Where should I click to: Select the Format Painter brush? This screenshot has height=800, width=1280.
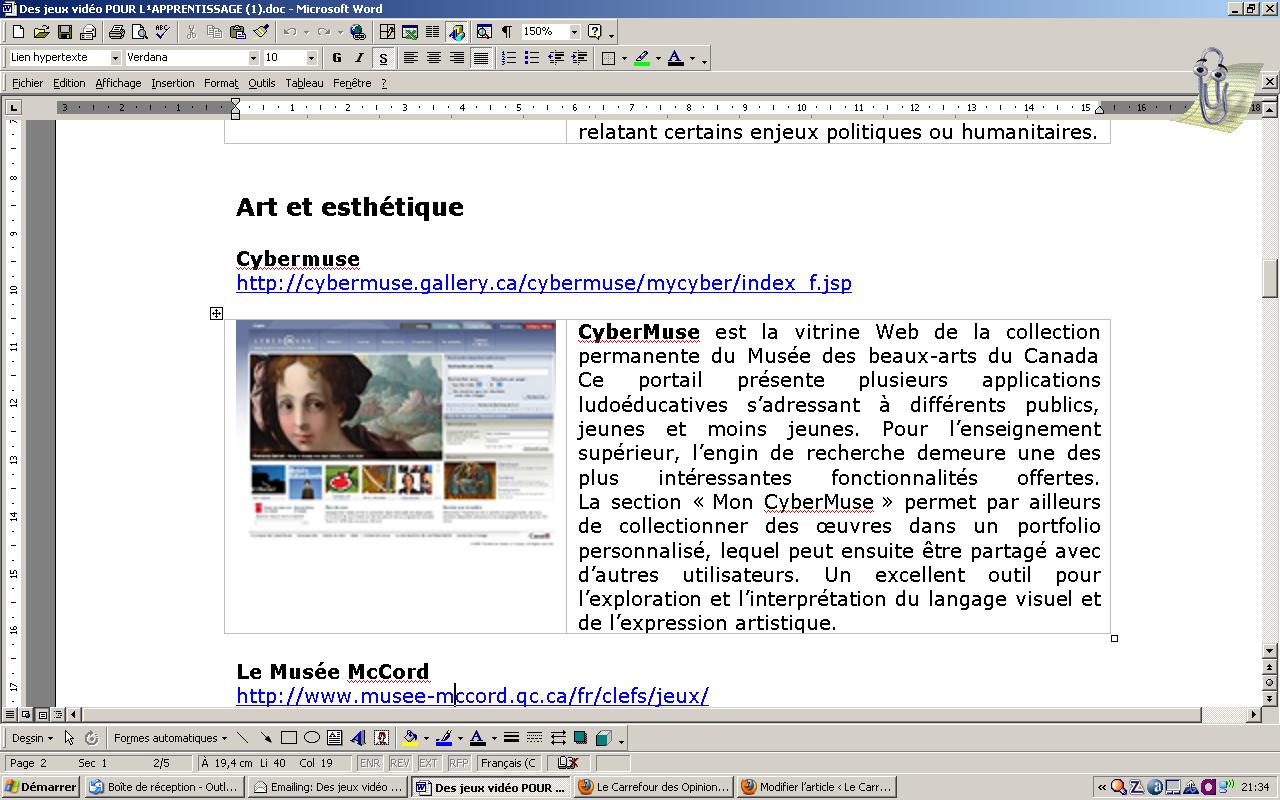pos(261,32)
